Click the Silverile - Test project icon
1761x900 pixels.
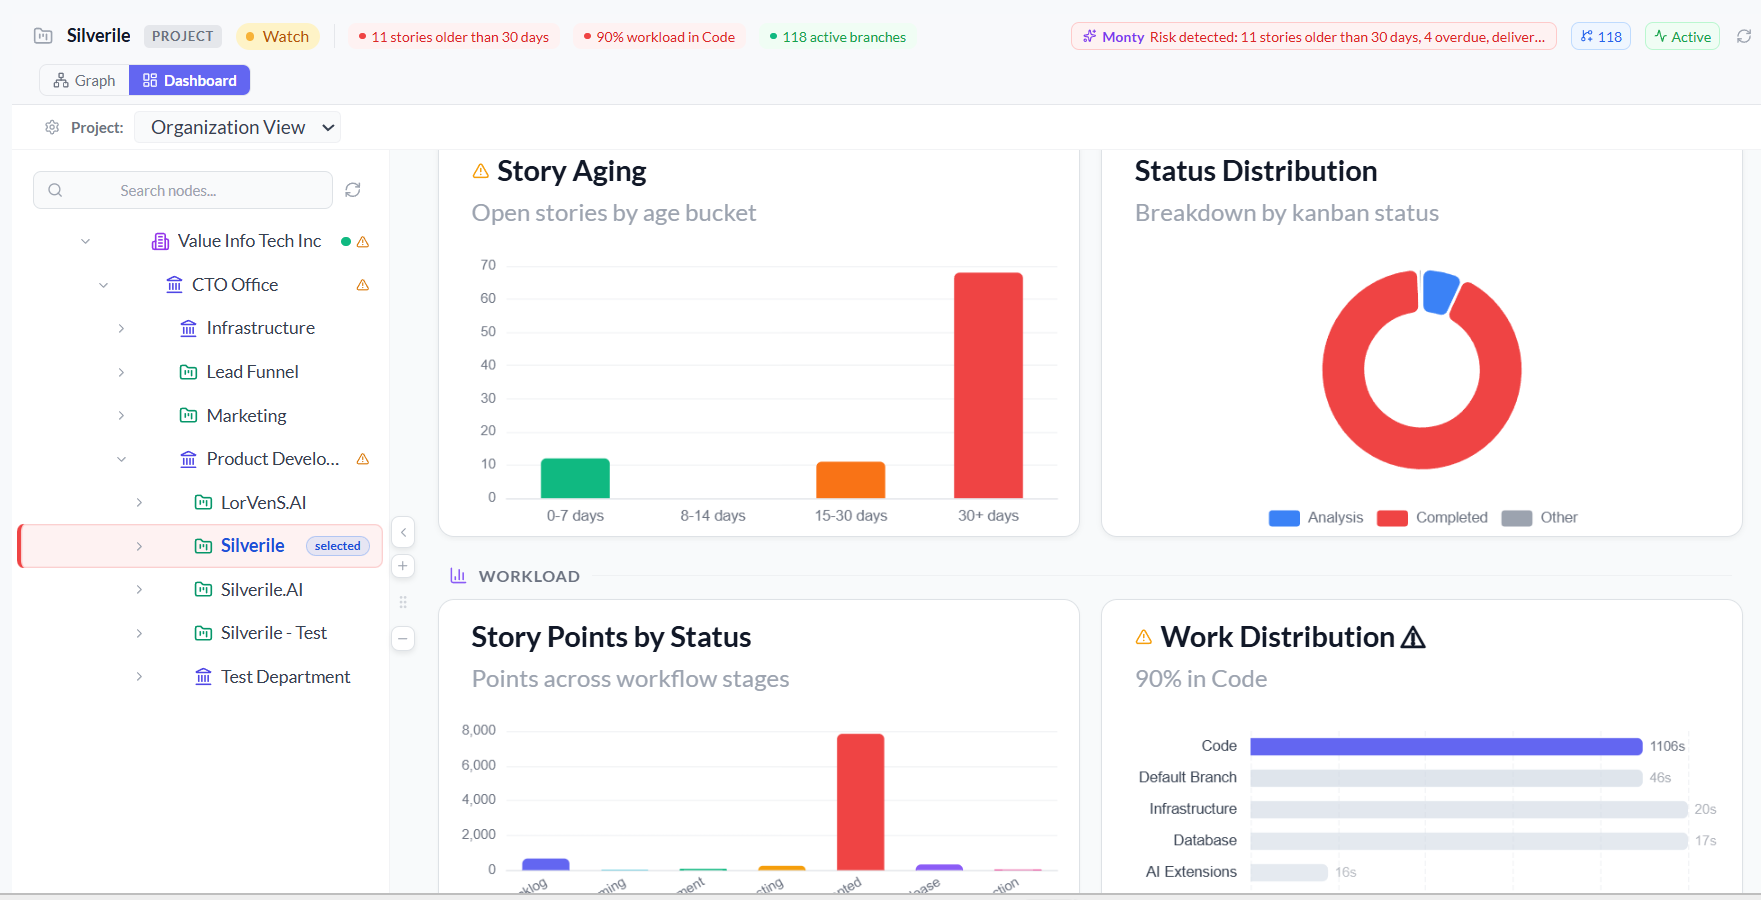click(203, 633)
